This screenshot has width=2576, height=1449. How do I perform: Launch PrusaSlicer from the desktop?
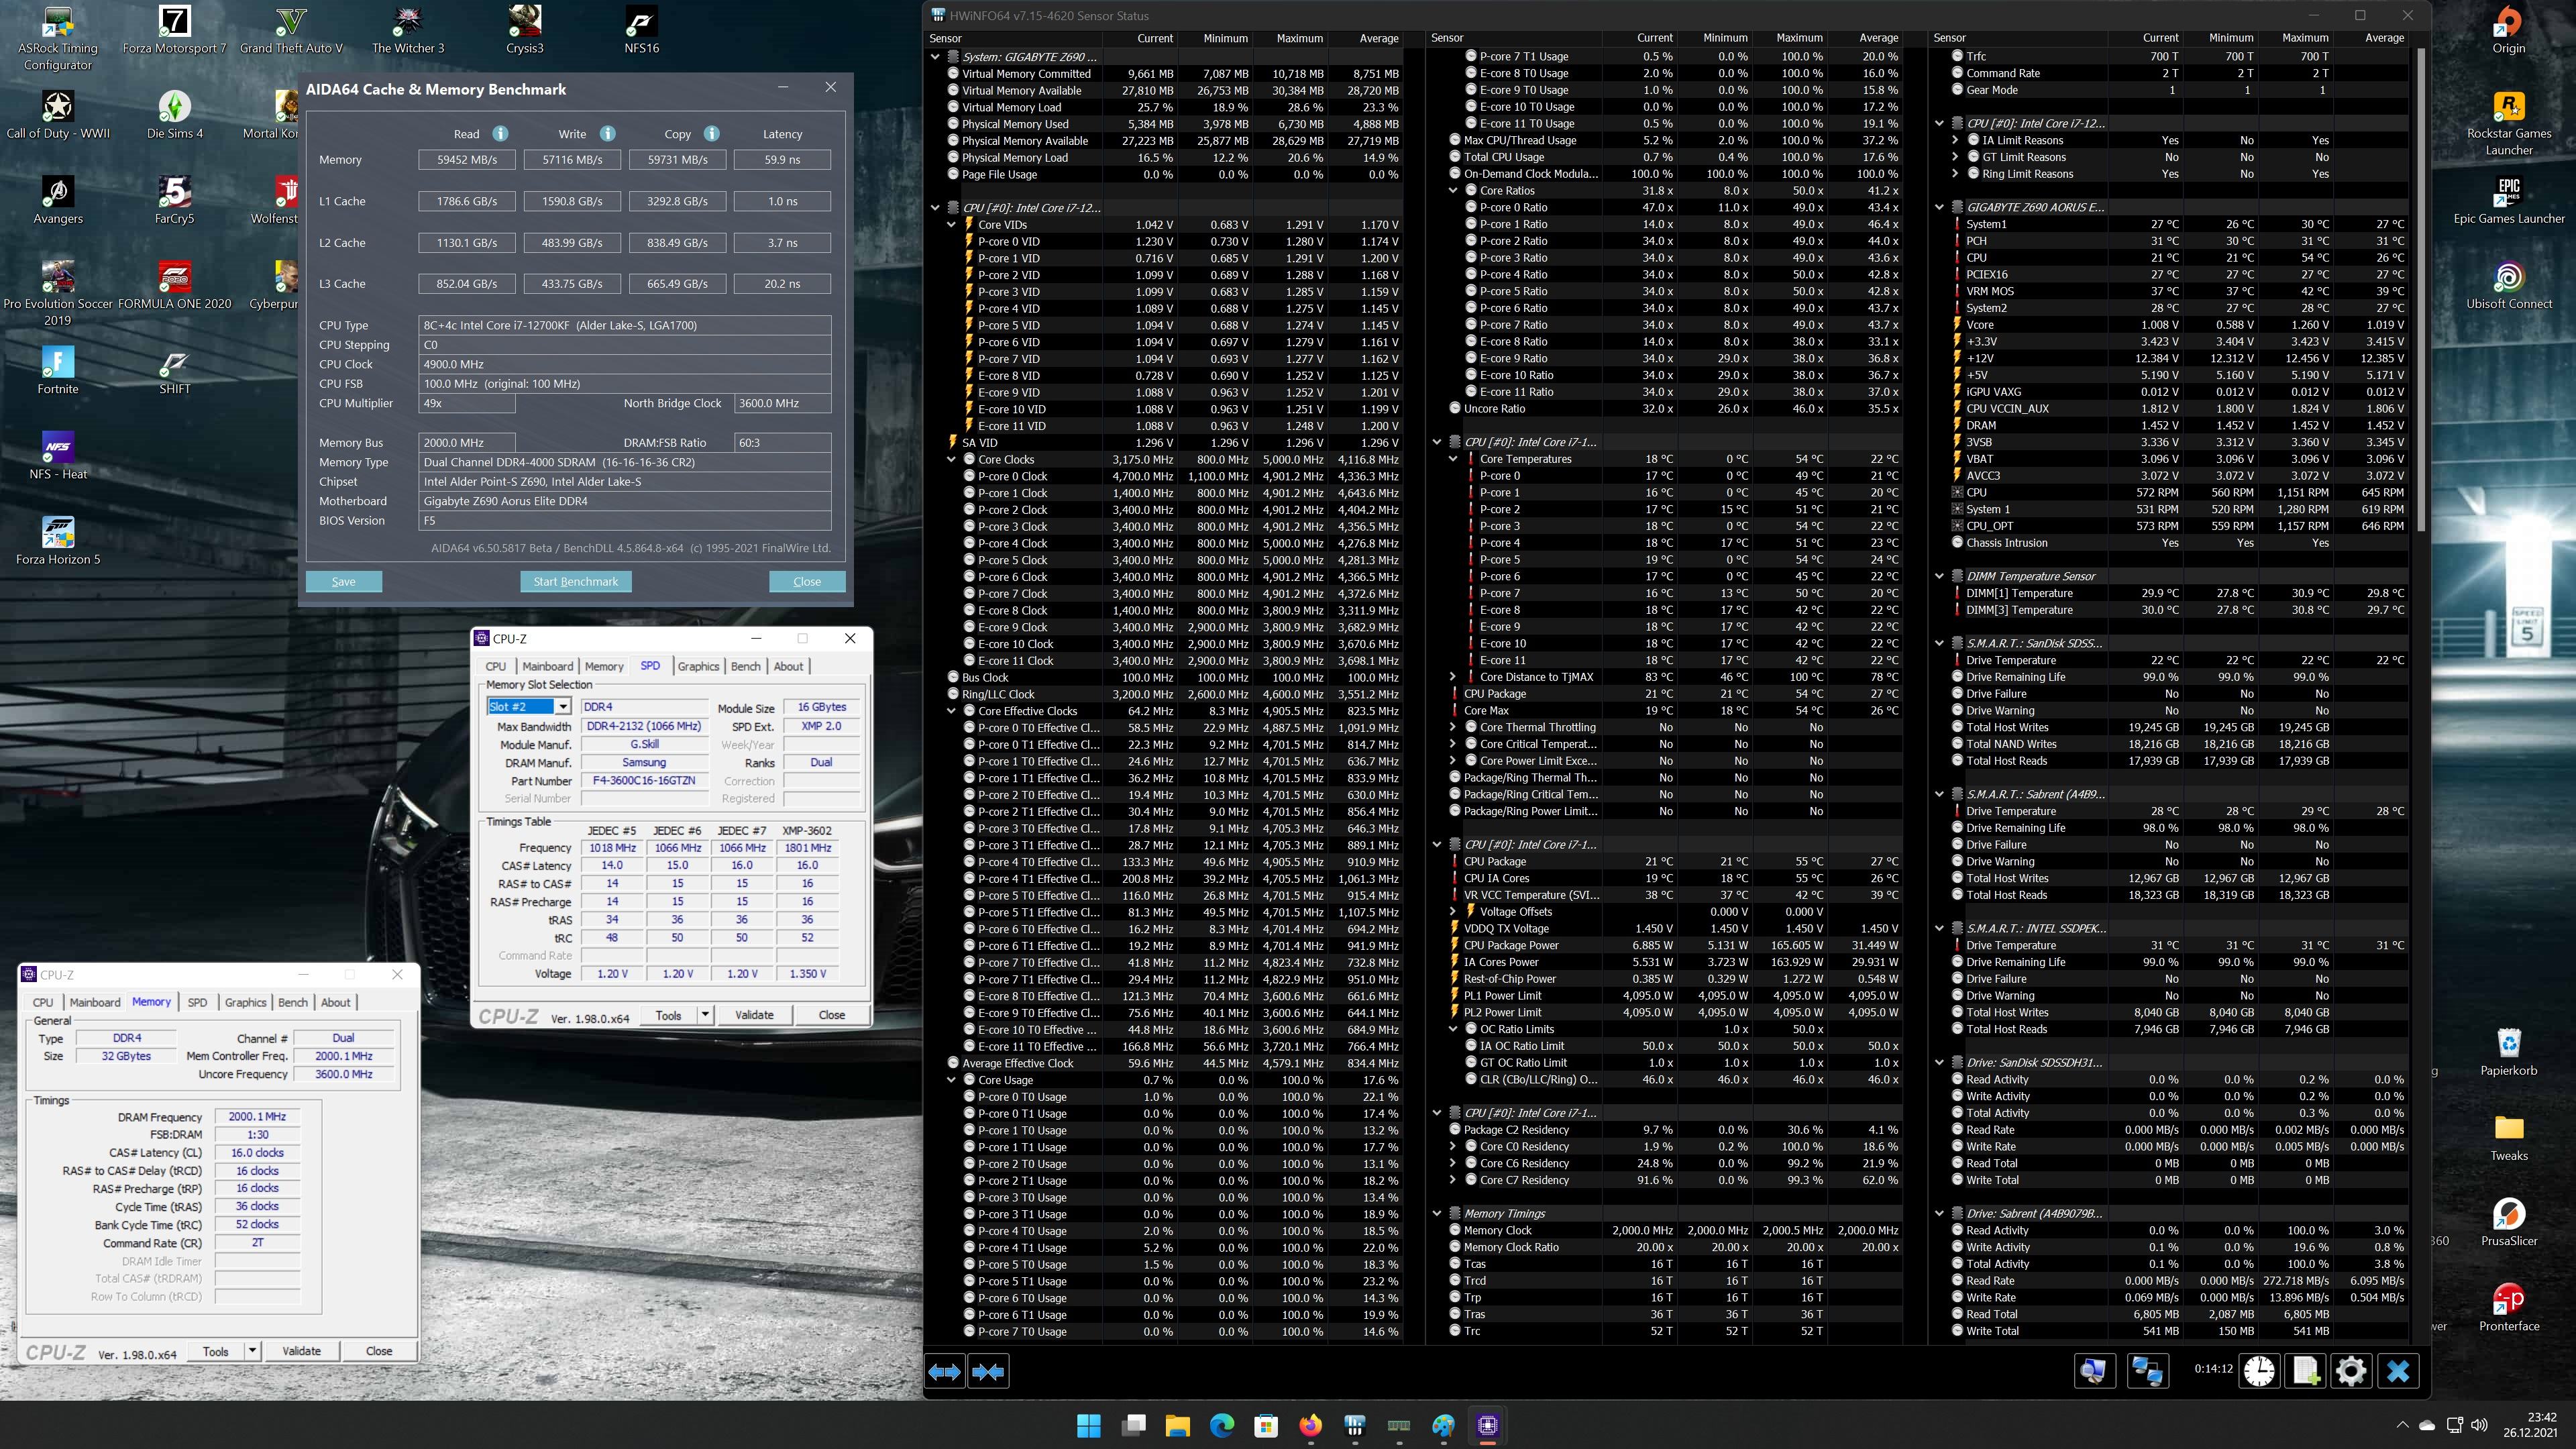click(2508, 1223)
